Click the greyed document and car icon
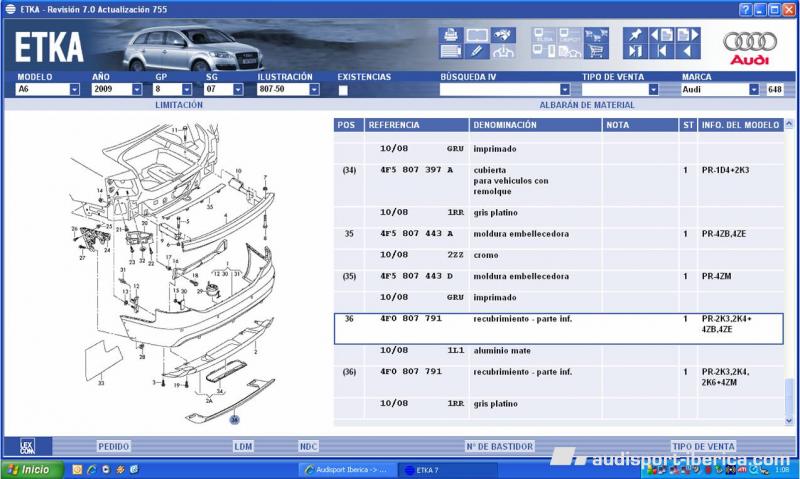The height and width of the screenshot is (479, 800). point(570,51)
